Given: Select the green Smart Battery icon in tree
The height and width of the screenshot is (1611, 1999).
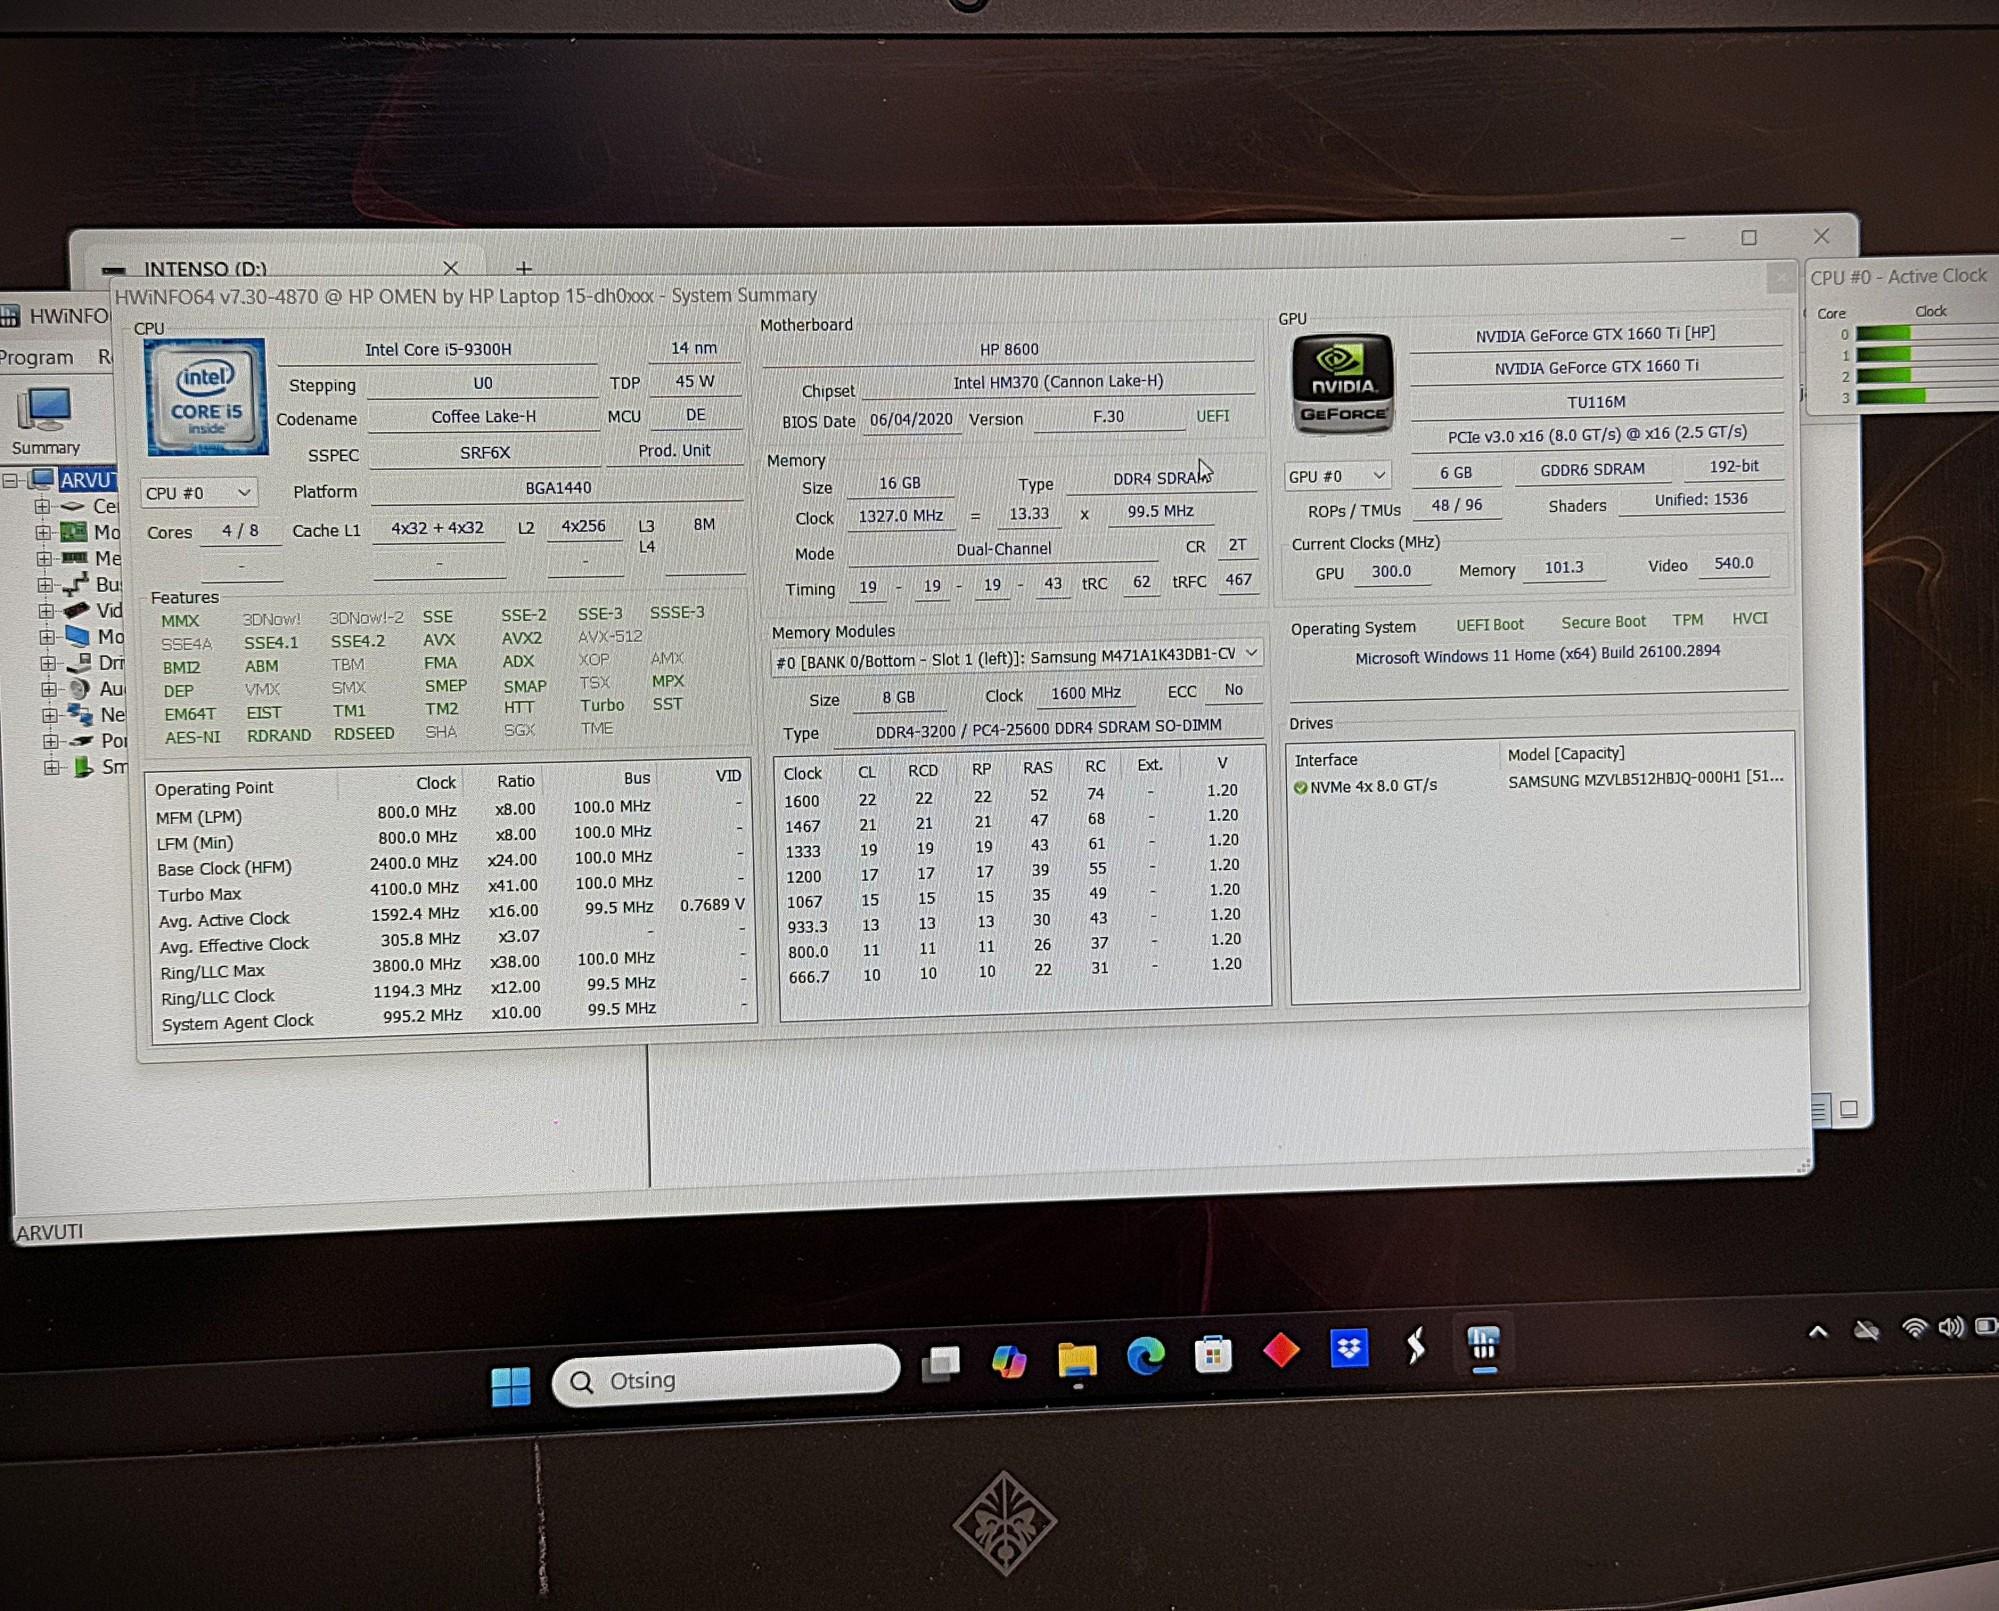Looking at the screenshot, I should coord(84,767).
